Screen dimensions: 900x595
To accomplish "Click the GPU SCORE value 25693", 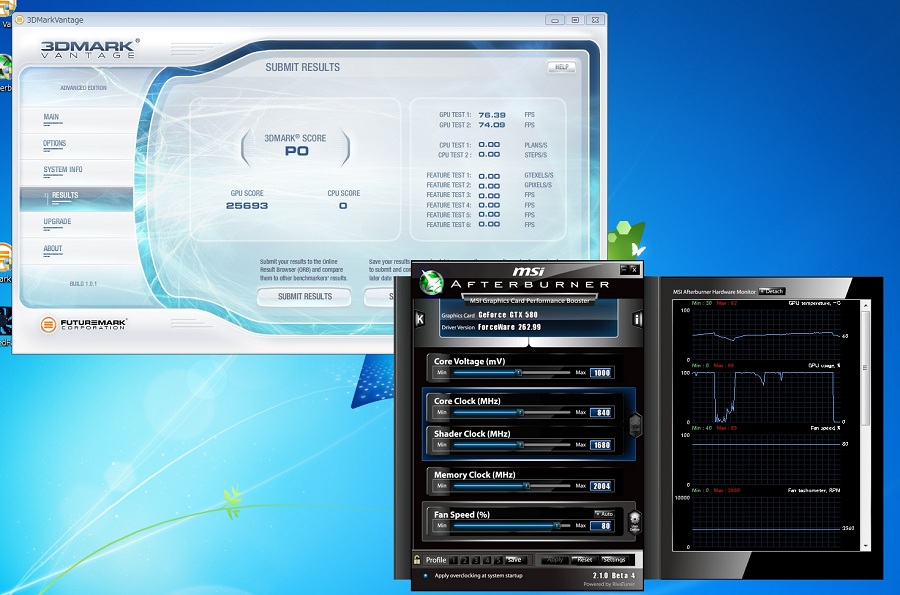I will click(x=247, y=205).
